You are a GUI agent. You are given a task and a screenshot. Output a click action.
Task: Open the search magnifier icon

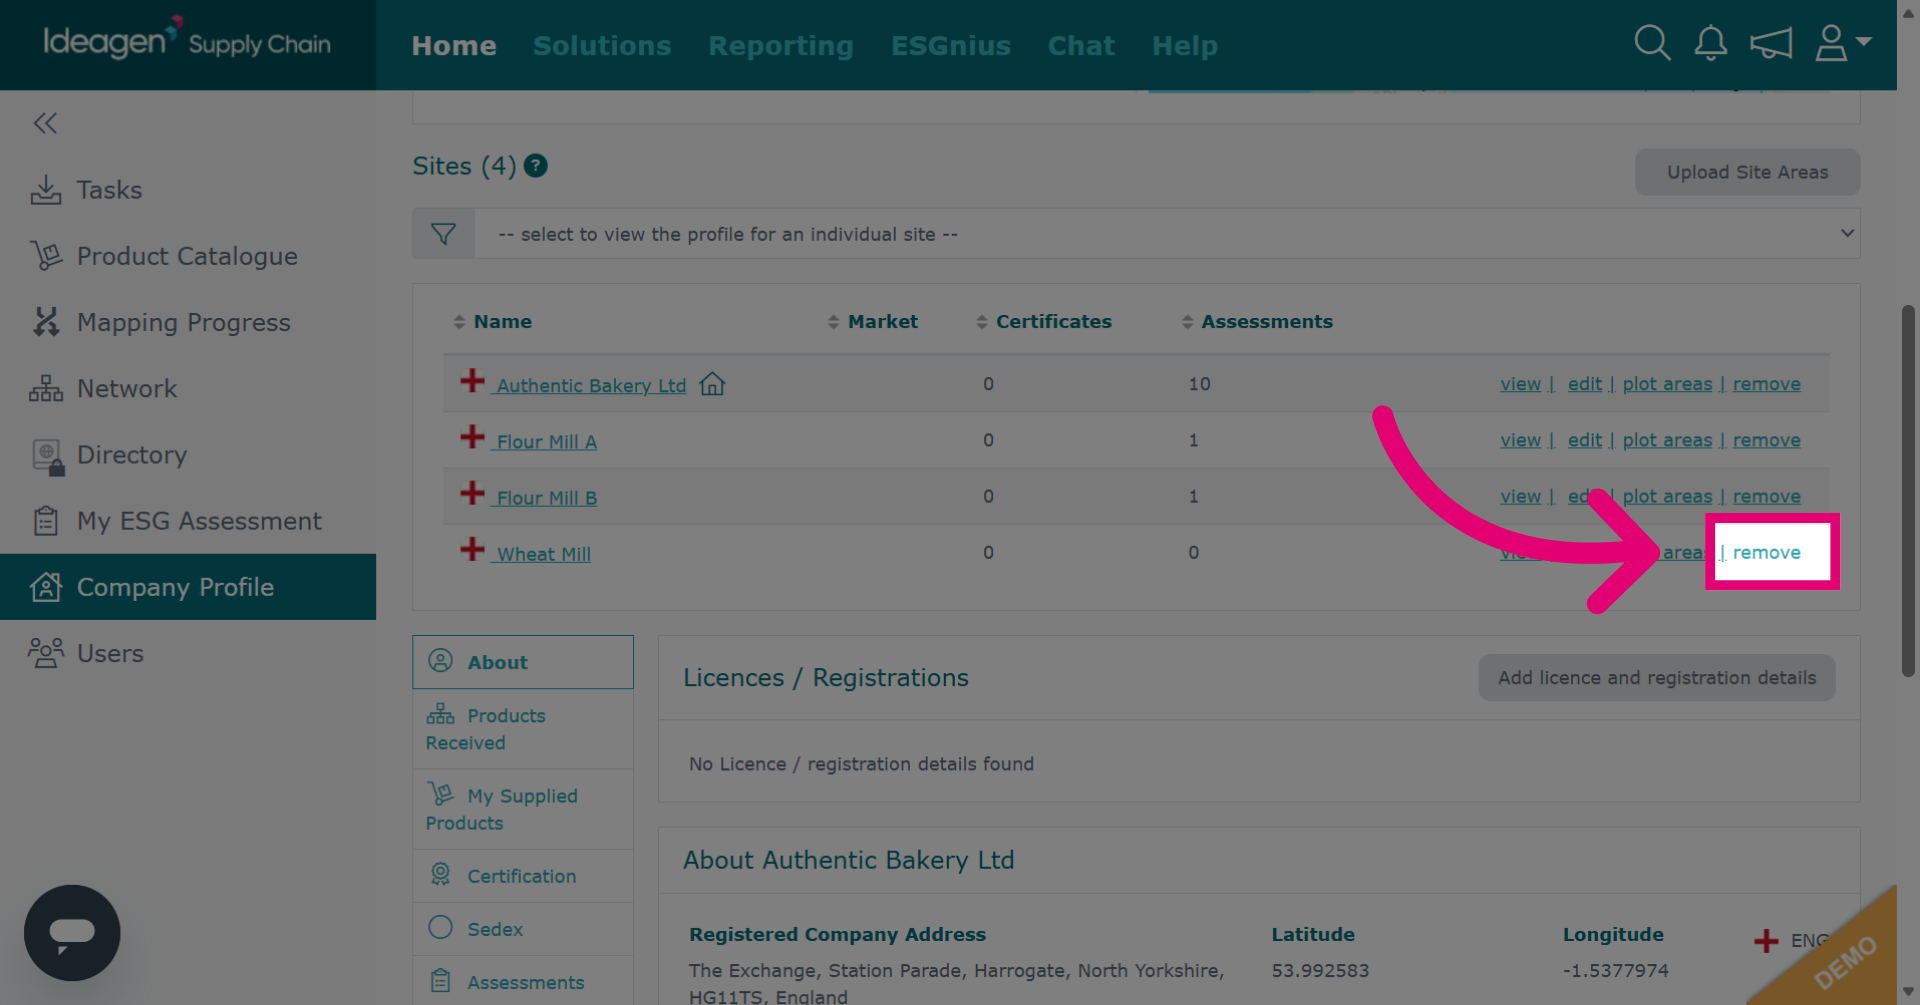(x=1652, y=43)
